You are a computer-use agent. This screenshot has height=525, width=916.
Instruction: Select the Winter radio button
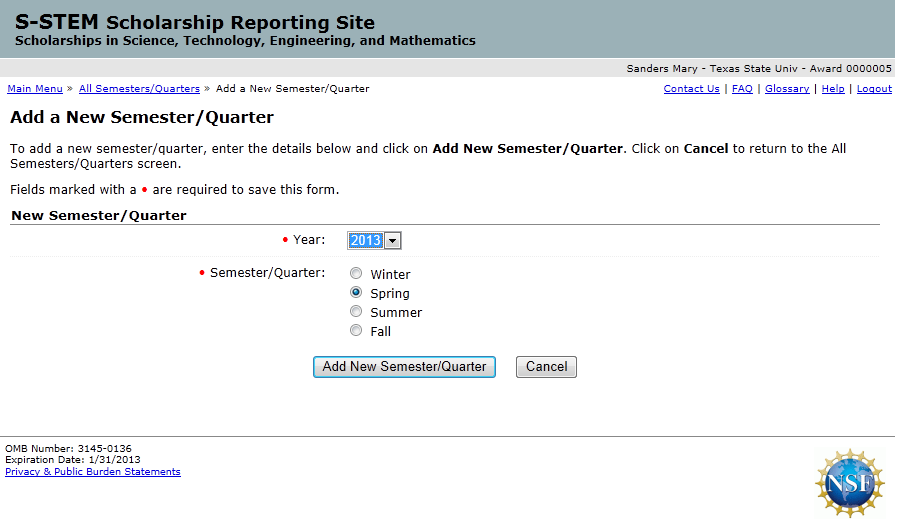pos(356,274)
